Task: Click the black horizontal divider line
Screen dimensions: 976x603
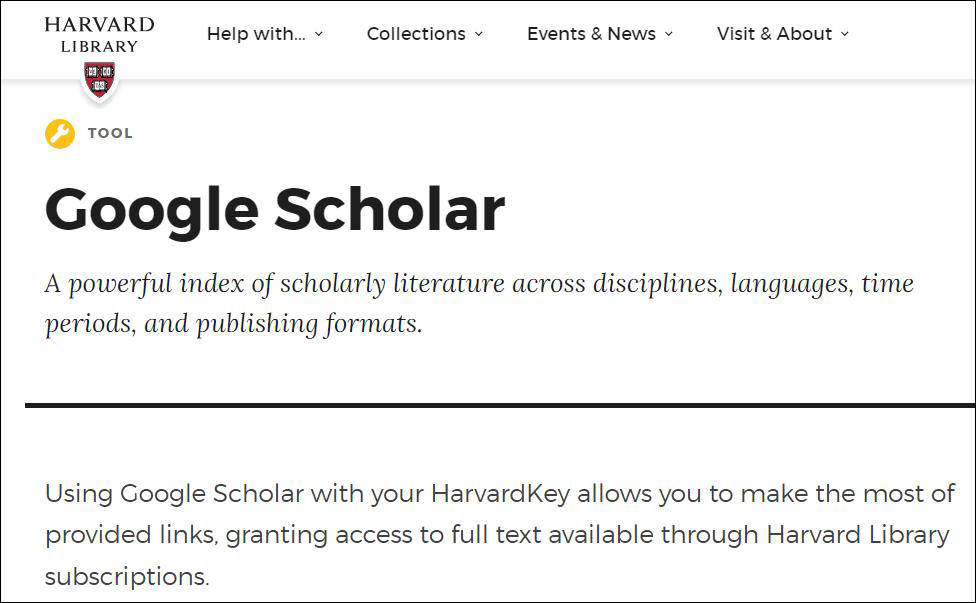Action: click(x=500, y=405)
